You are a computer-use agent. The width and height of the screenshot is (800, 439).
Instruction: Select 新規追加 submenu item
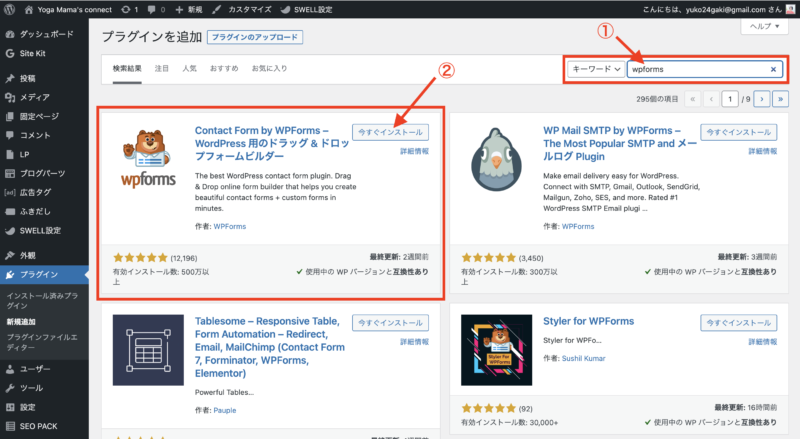coord(21,322)
